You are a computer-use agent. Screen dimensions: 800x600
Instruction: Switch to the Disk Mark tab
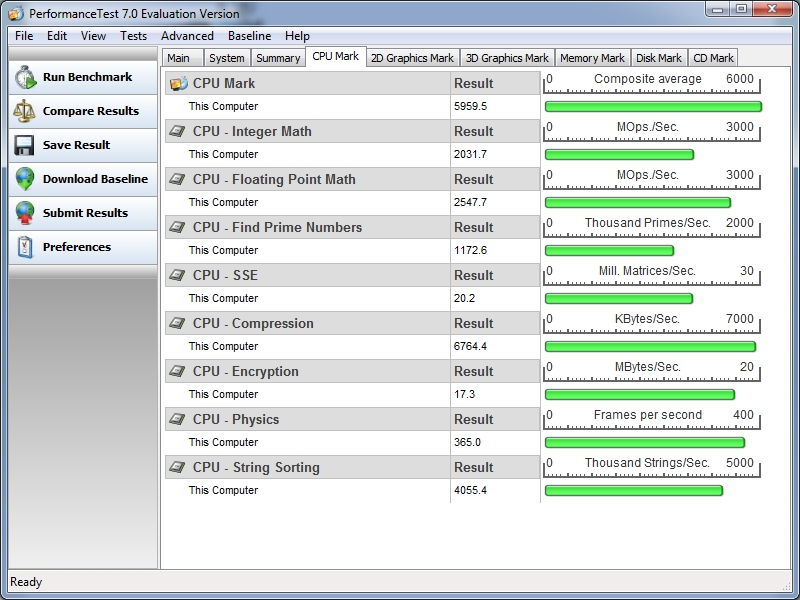[x=659, y=58]
